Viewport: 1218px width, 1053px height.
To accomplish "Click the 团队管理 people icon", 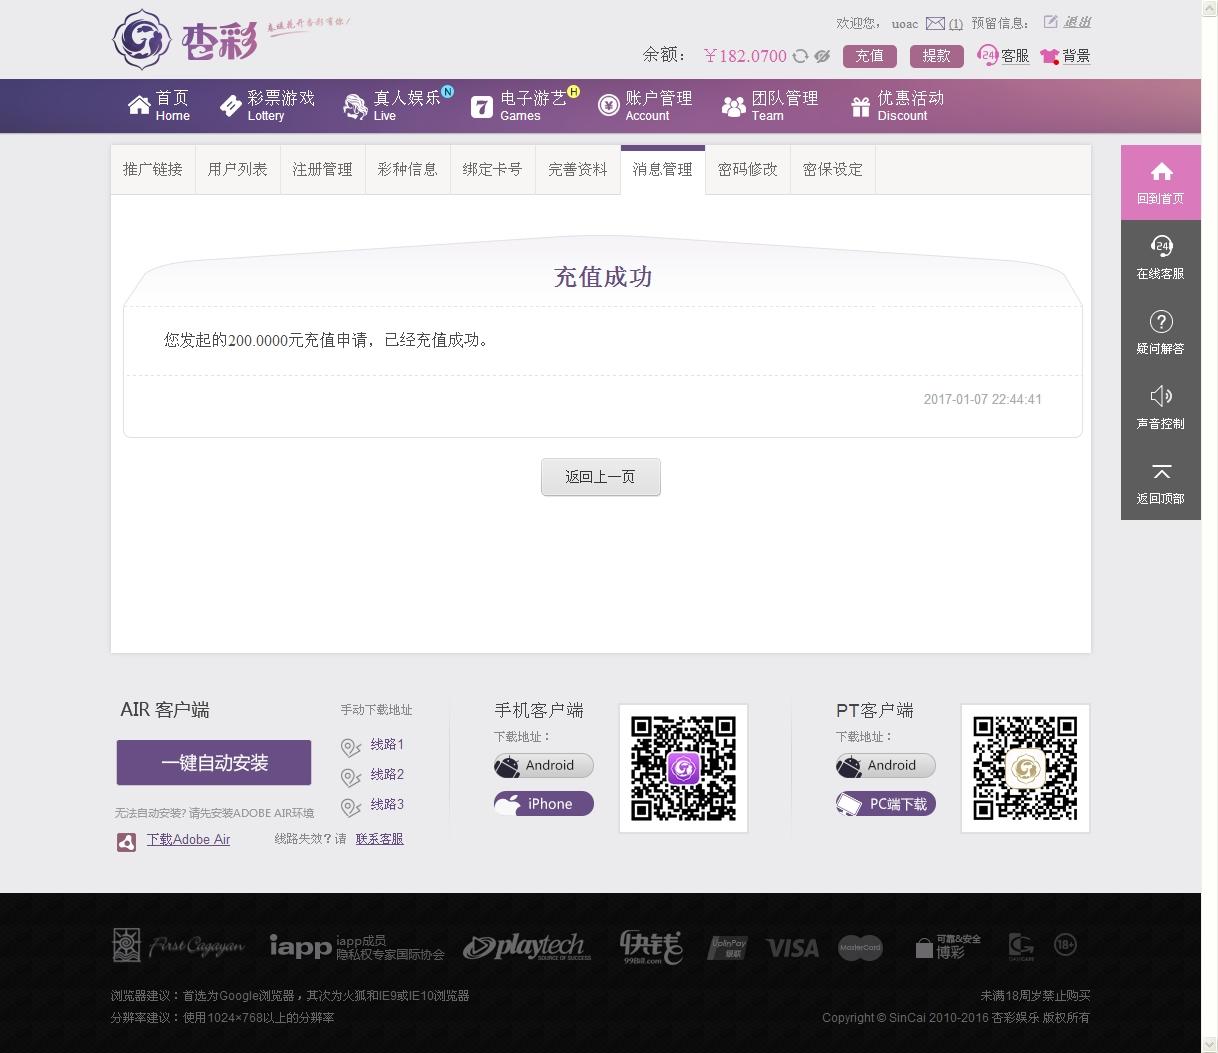I will tap(734, 106).
